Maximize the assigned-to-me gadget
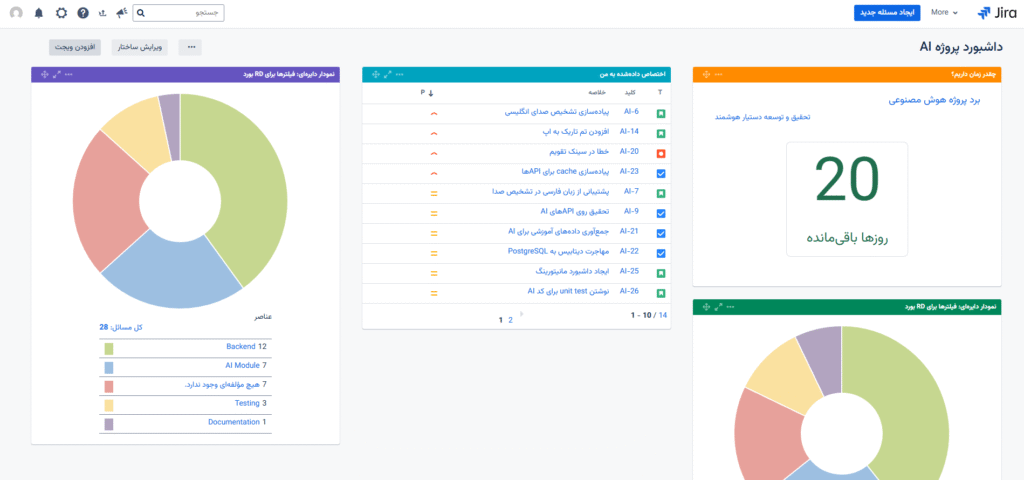 click(388, 74)
